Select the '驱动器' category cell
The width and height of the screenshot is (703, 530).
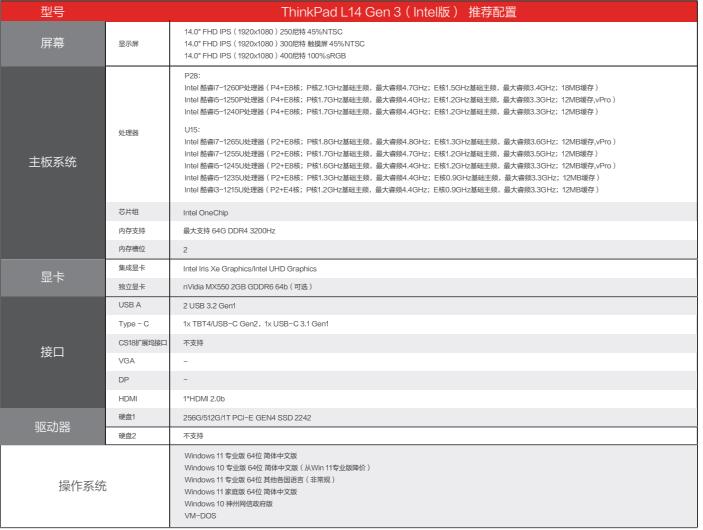coord(52,426)
